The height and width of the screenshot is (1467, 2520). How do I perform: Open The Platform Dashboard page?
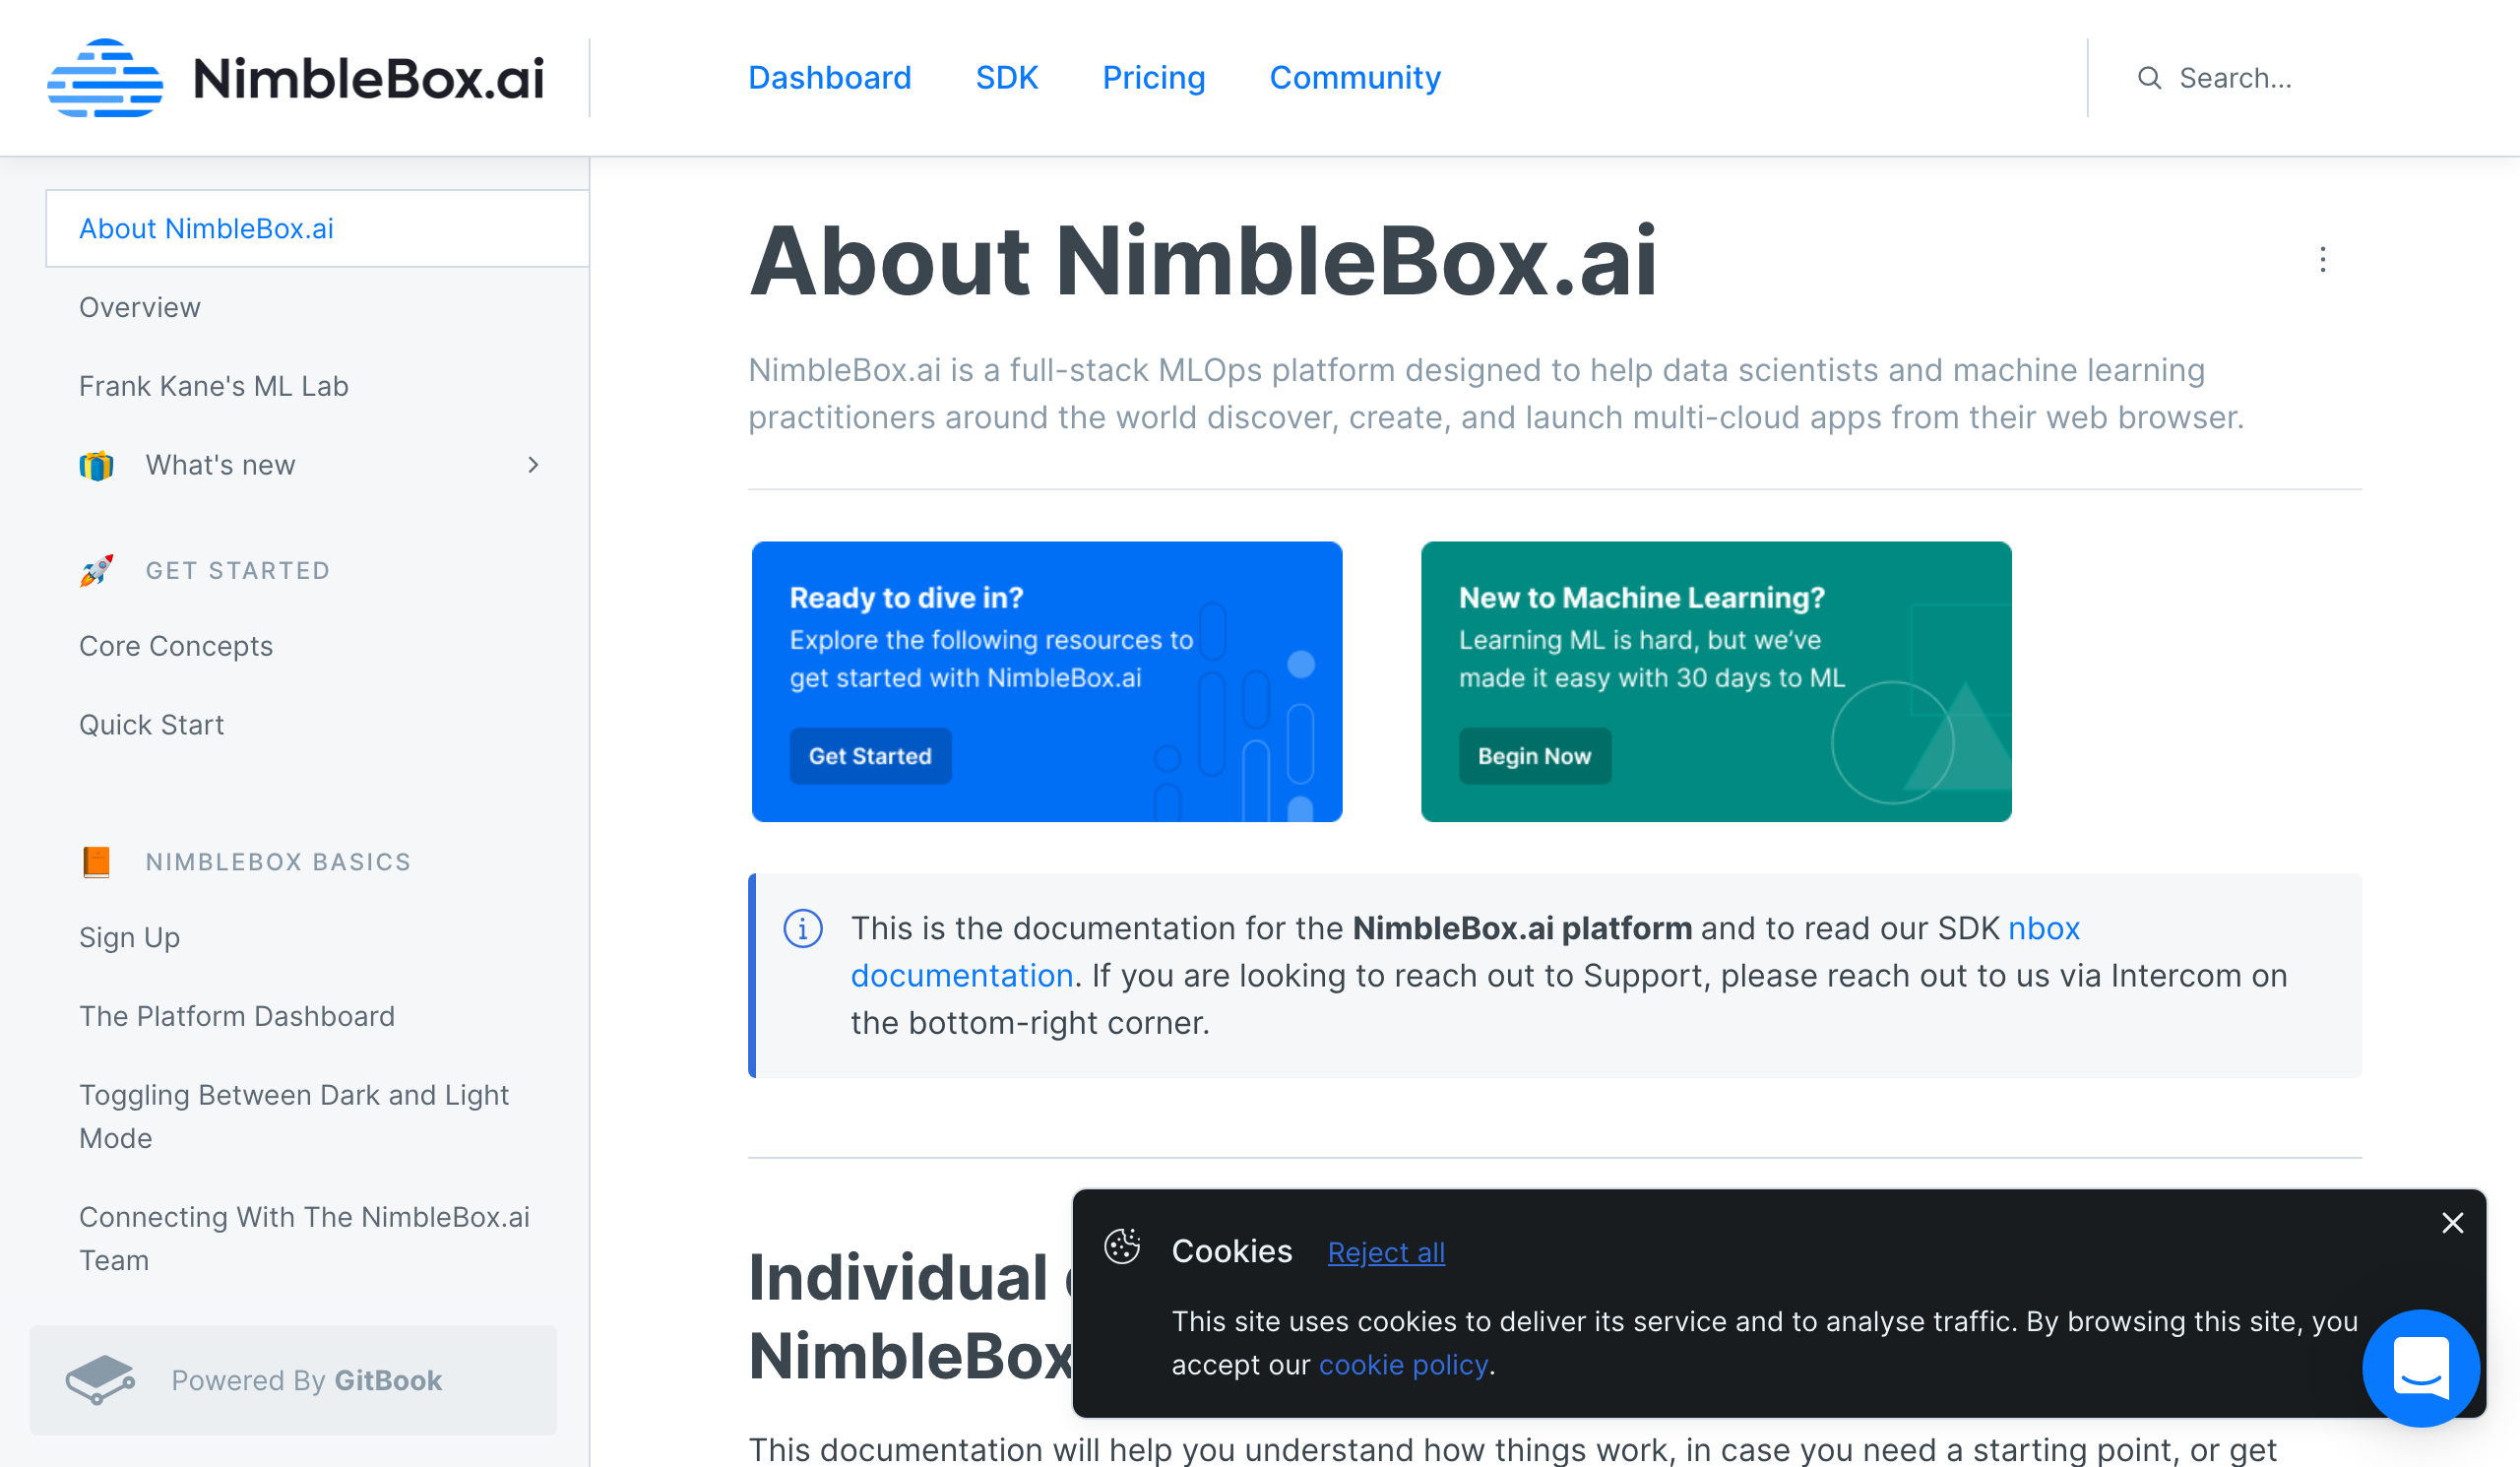coord(237,1016)
